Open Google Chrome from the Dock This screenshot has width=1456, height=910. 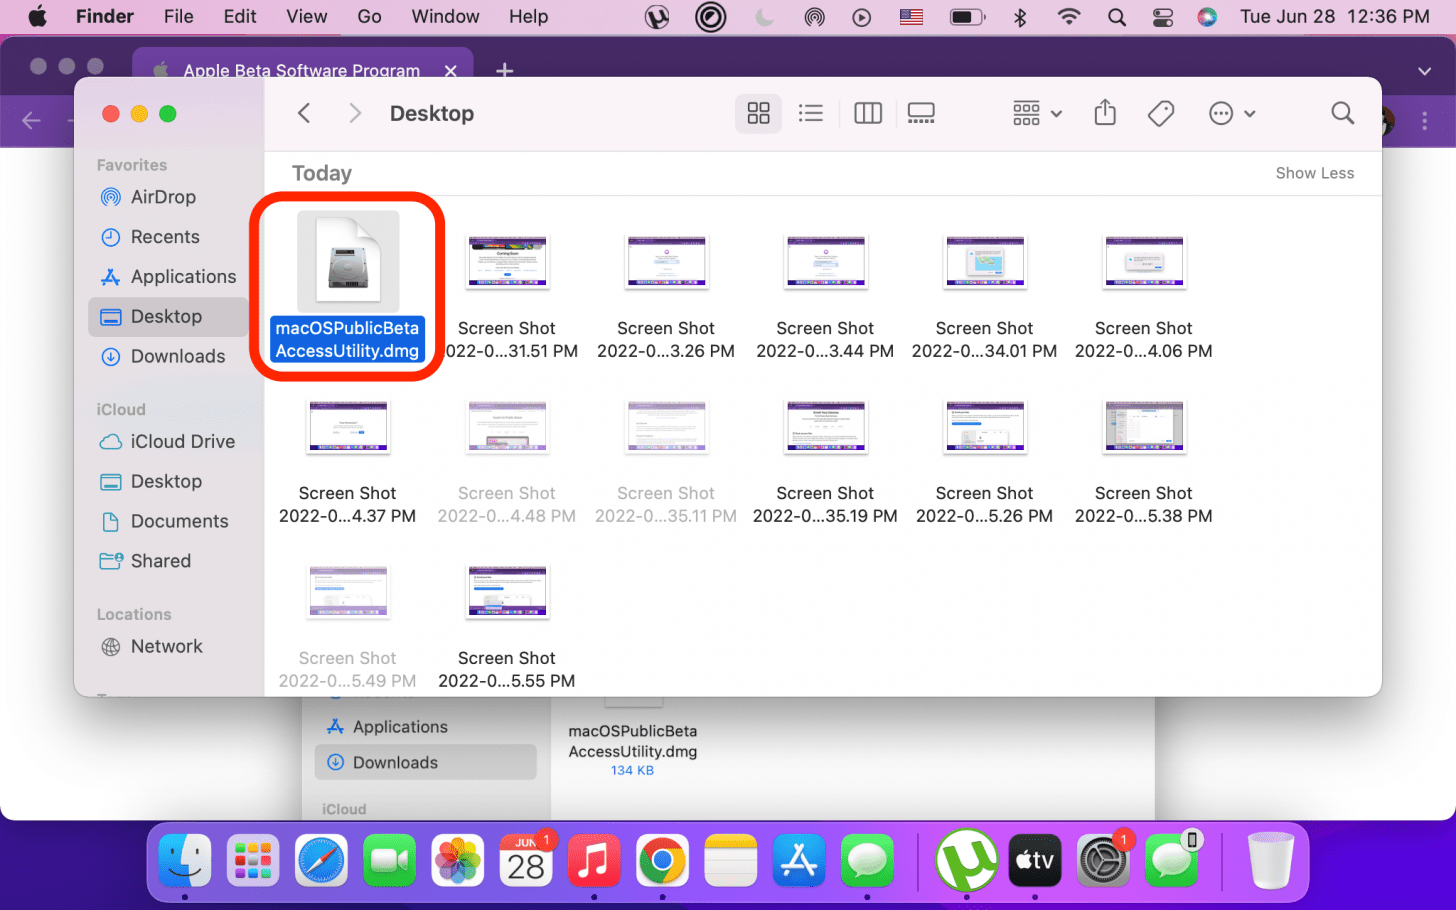point(662,860)
